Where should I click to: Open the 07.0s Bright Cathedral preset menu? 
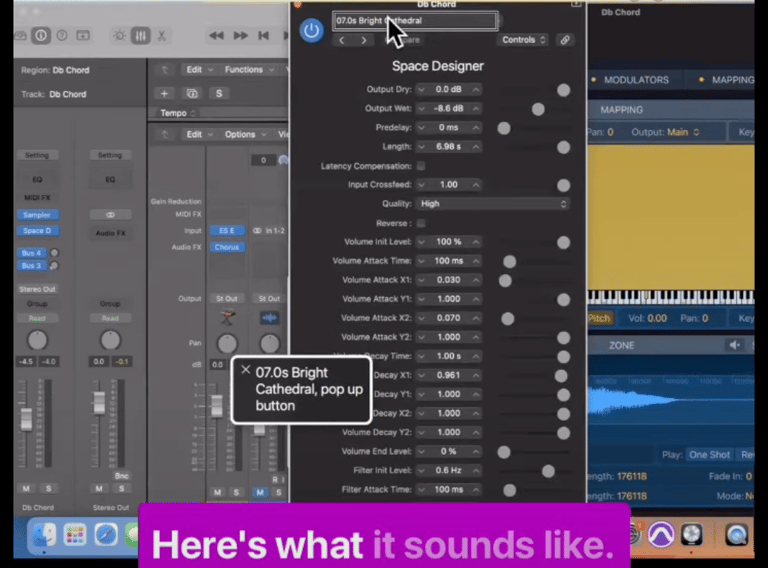[415, 21]
